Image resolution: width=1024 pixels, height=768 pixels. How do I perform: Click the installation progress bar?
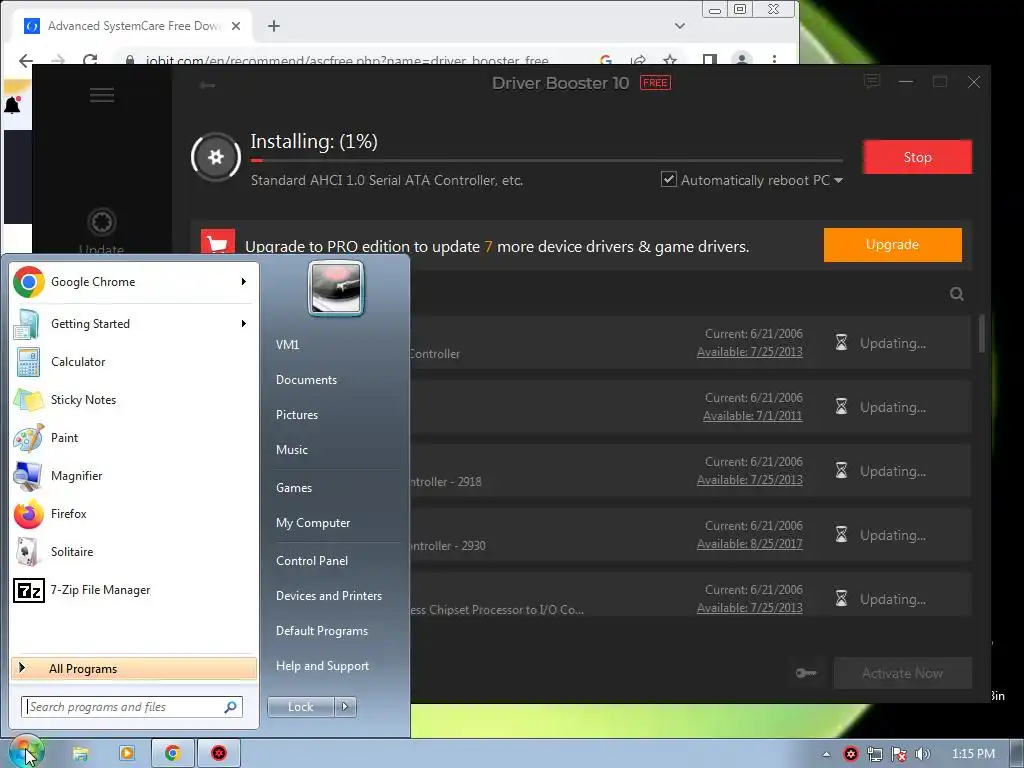click(x=547, y=160)
